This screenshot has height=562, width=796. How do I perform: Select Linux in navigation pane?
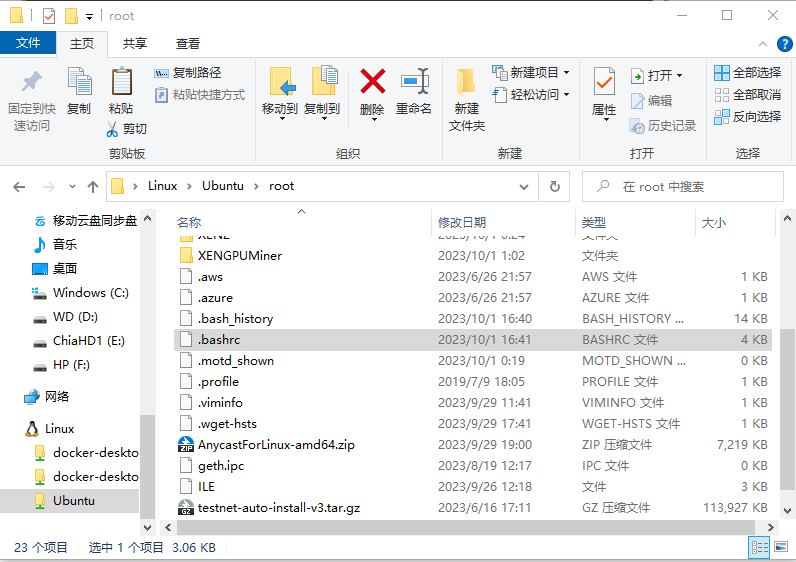[50, 429]
